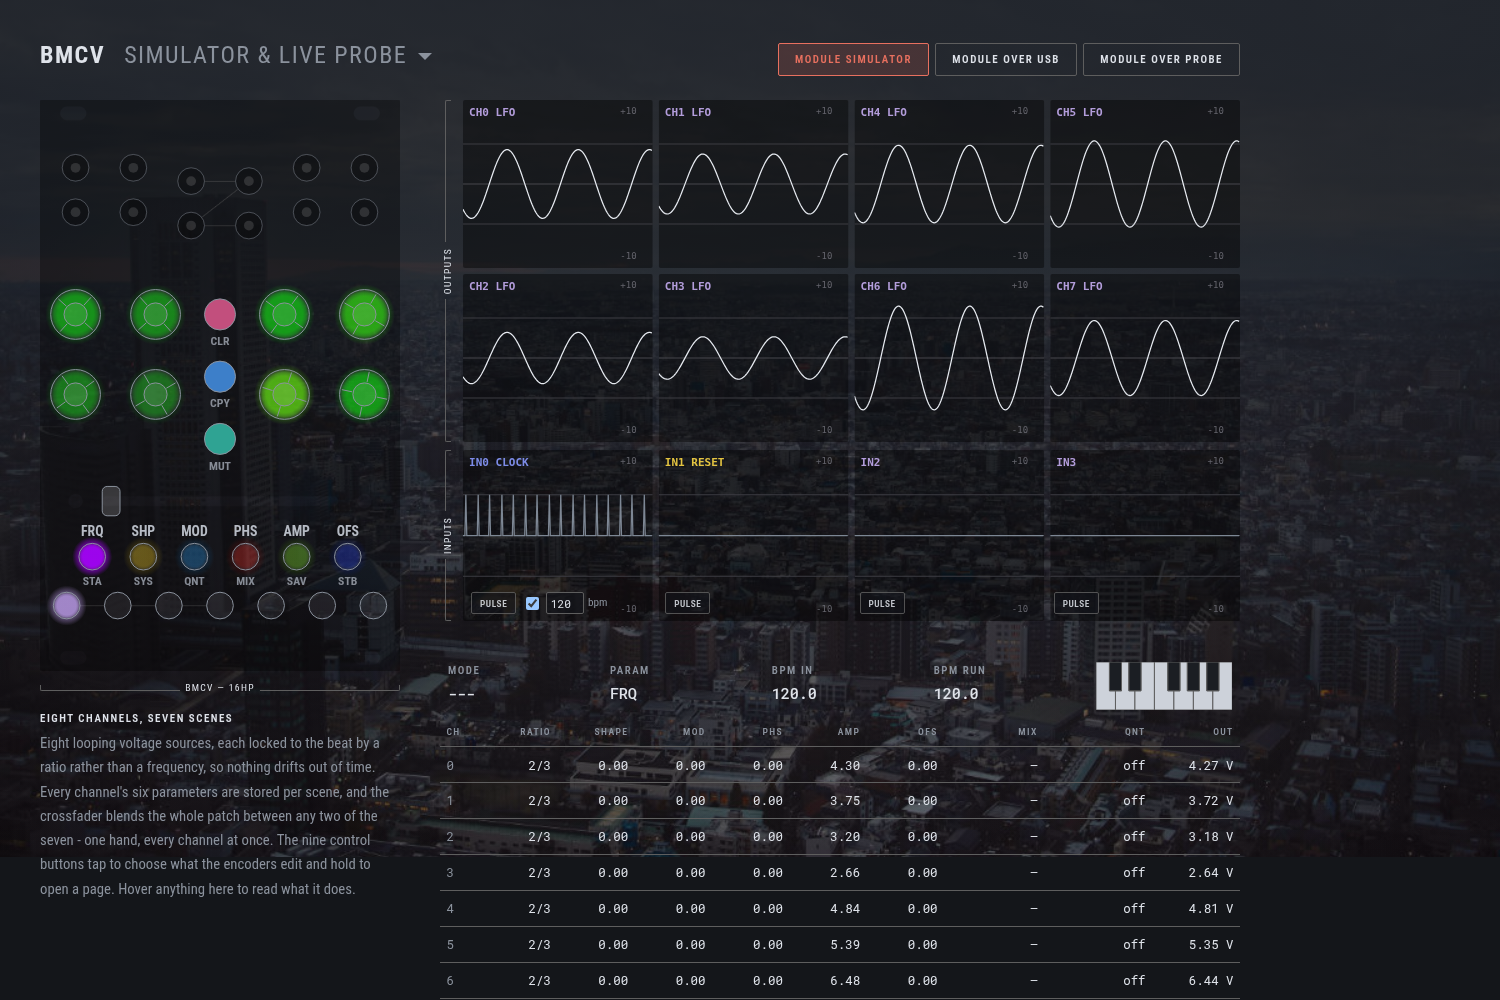The height and width of the screenshot is (1000, 1500).
Task: Click the CH4 LFO scope panel
Action: click(x=949, y=184)
